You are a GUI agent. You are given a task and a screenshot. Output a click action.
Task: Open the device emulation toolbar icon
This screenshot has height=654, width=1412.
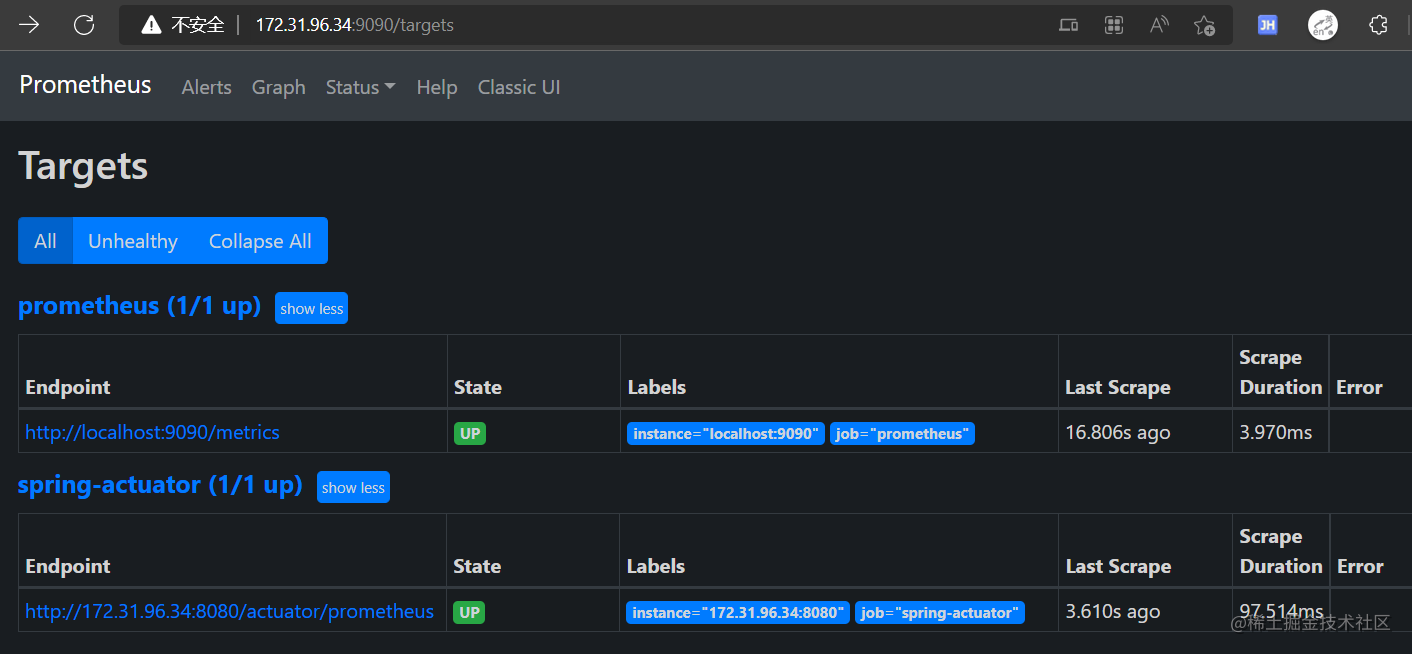1068,24
